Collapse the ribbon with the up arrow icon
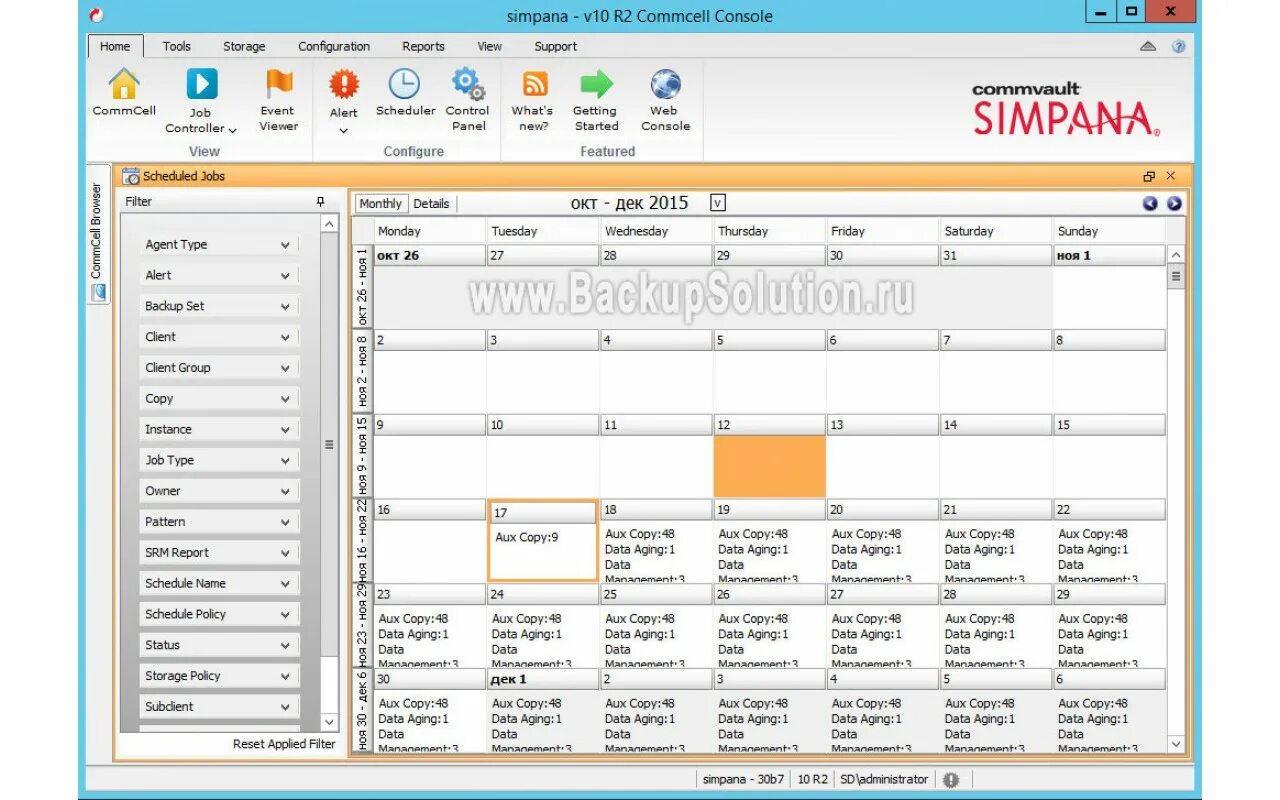This screenshot has height=800, width=1280. pyautogui.click(x=1148, y=46)
